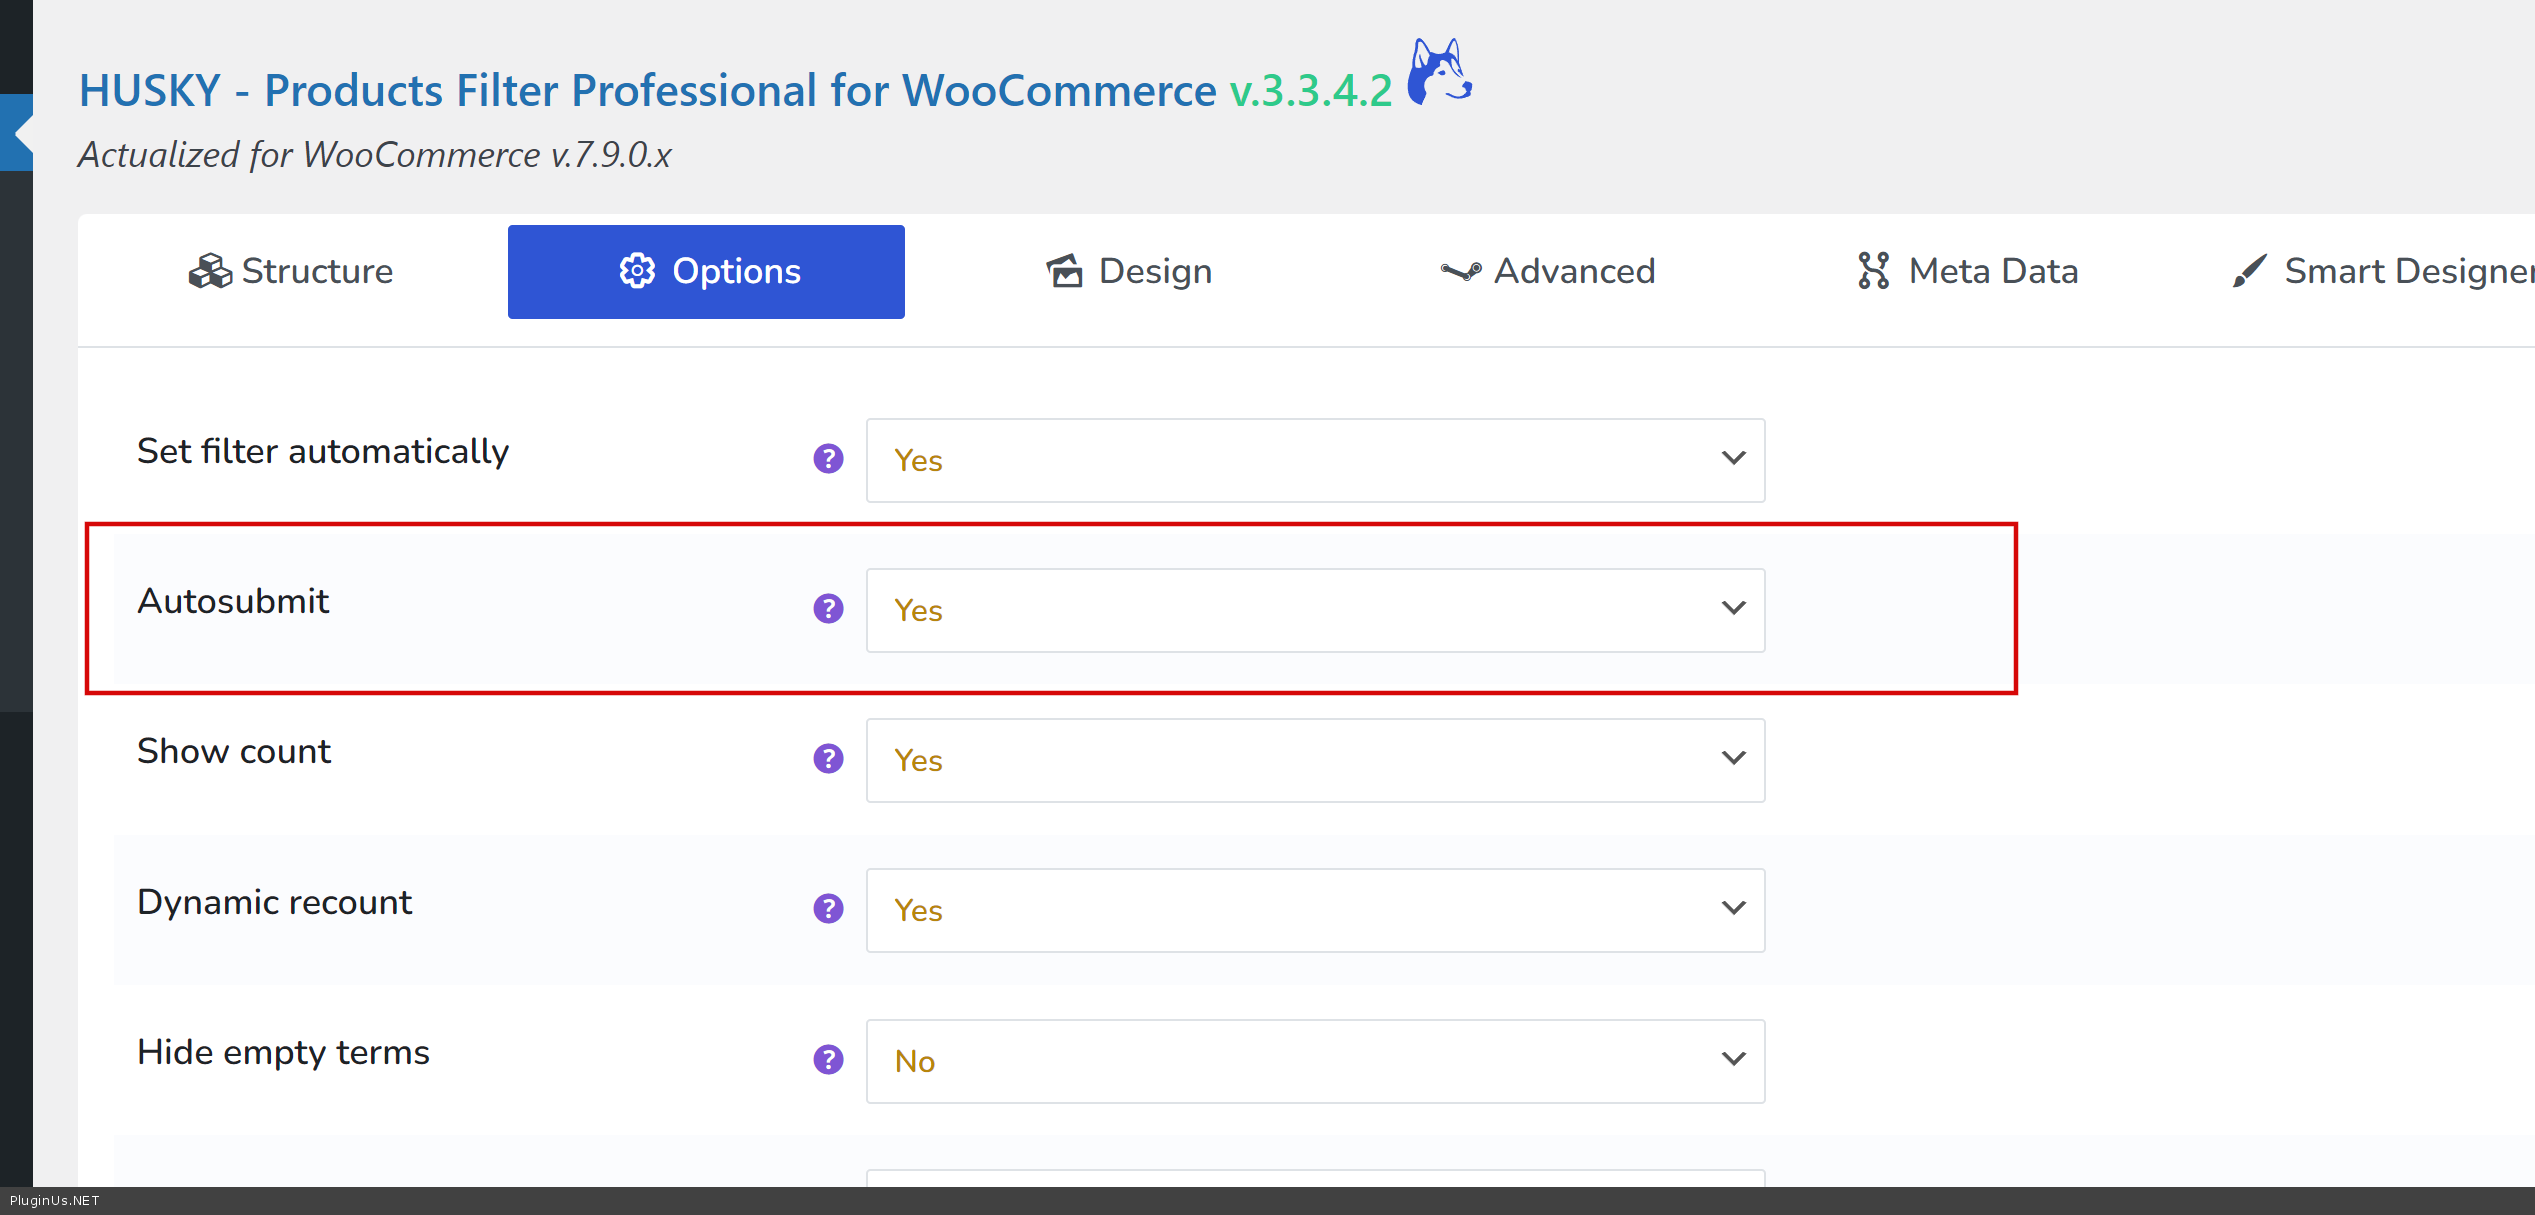Open Dynamic recount dropdown
This screenshot has height=1215, width=2535.
coord(1314,910)
